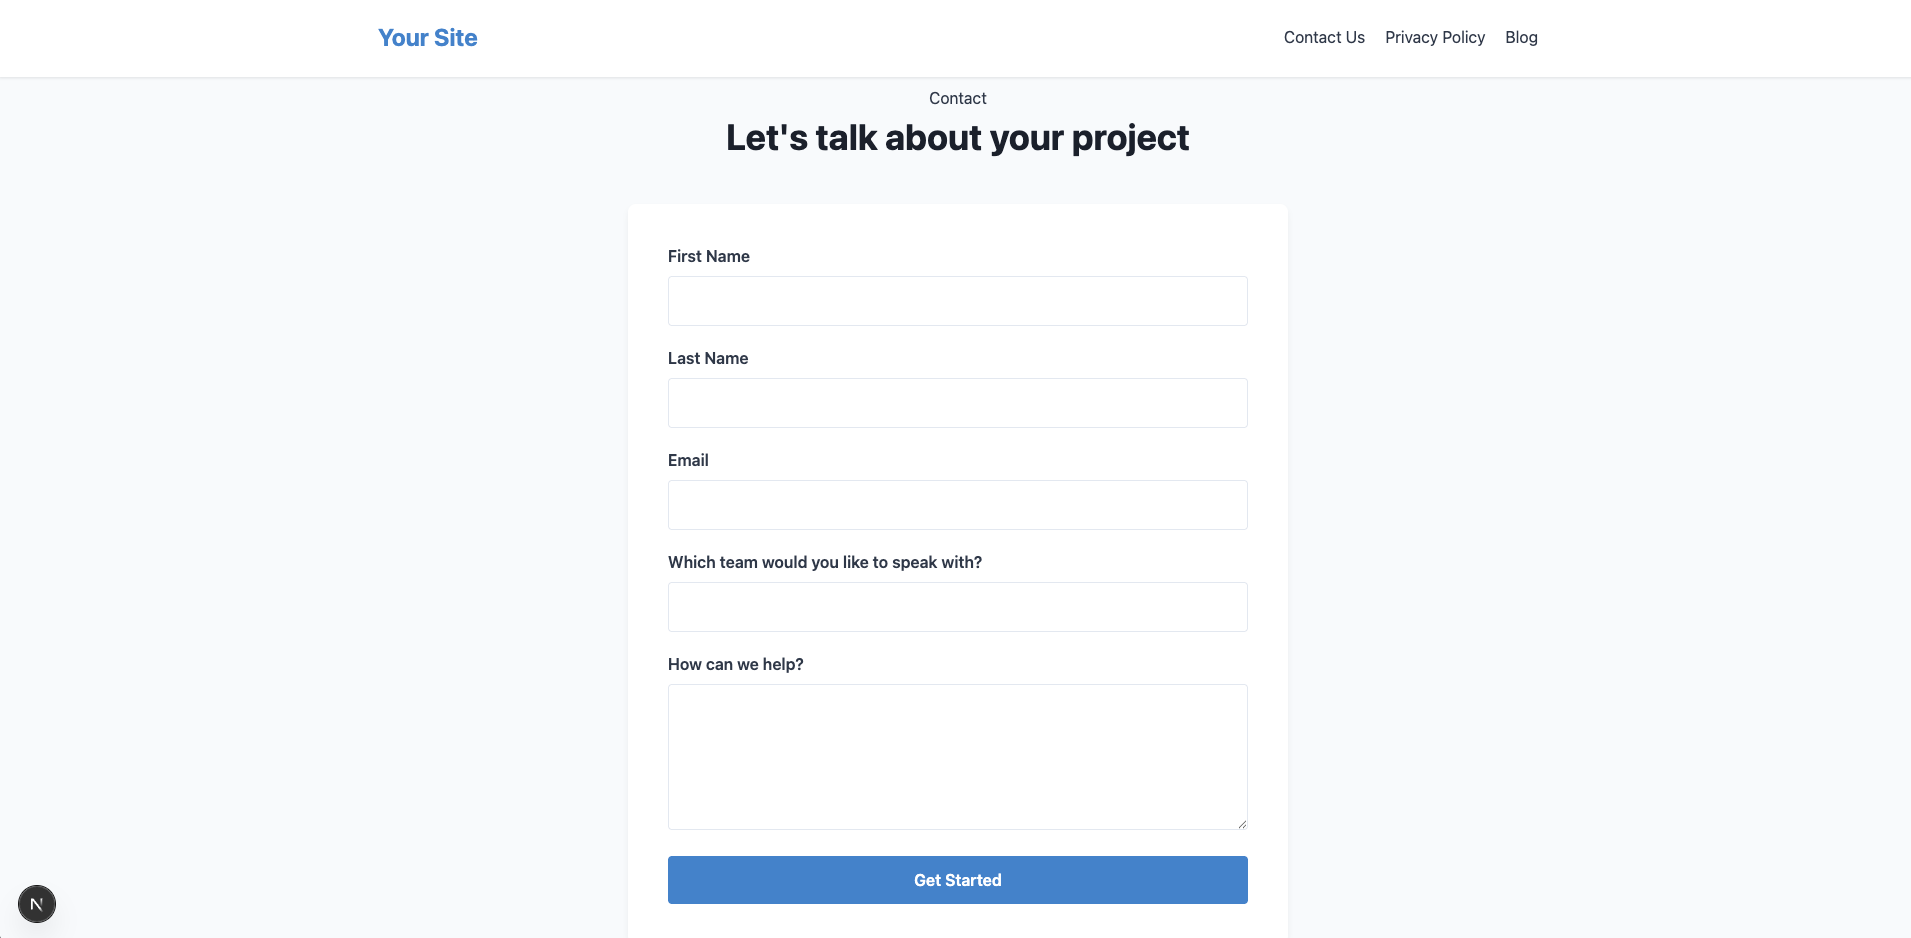The width and height of the screenshot is (1911, 938).
Task: Click inside the How can we help textarea
Action: point(957,755)
